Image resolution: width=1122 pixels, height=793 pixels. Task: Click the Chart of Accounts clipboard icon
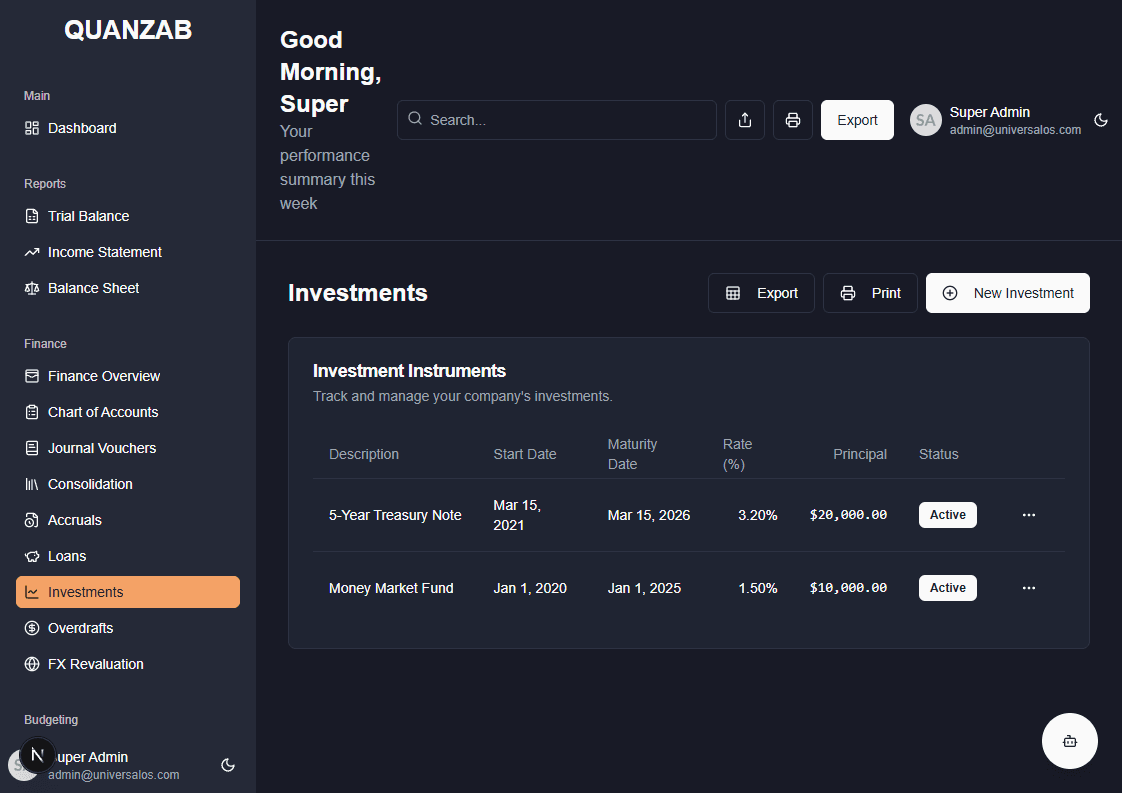pyautogui.click(x=31, y=412)
